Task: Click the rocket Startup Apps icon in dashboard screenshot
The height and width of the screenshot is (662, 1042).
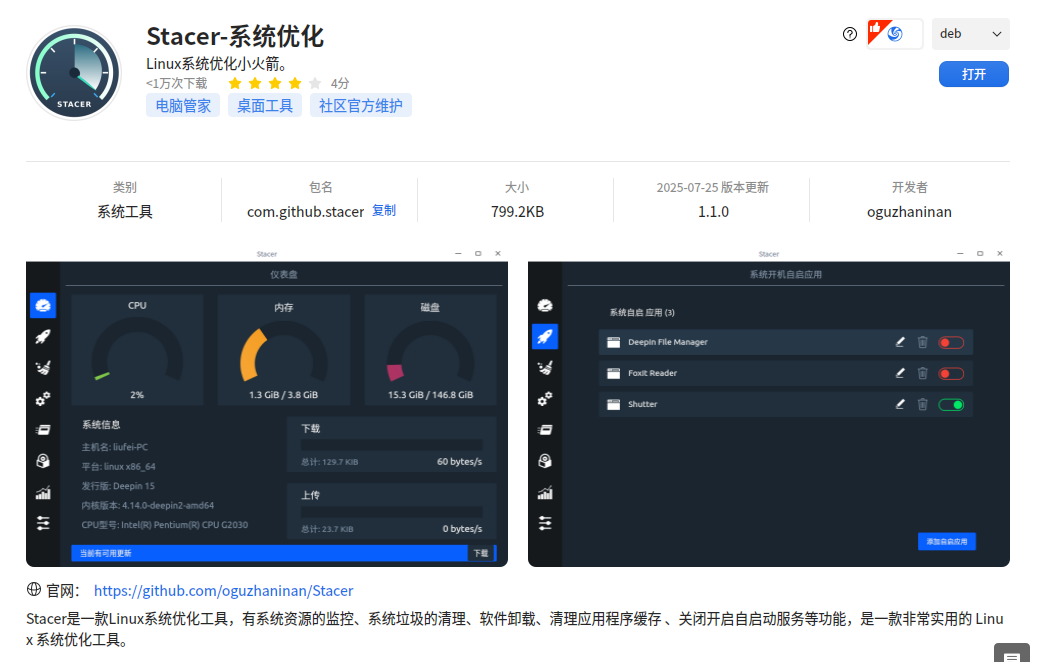Action: [43, 336]
